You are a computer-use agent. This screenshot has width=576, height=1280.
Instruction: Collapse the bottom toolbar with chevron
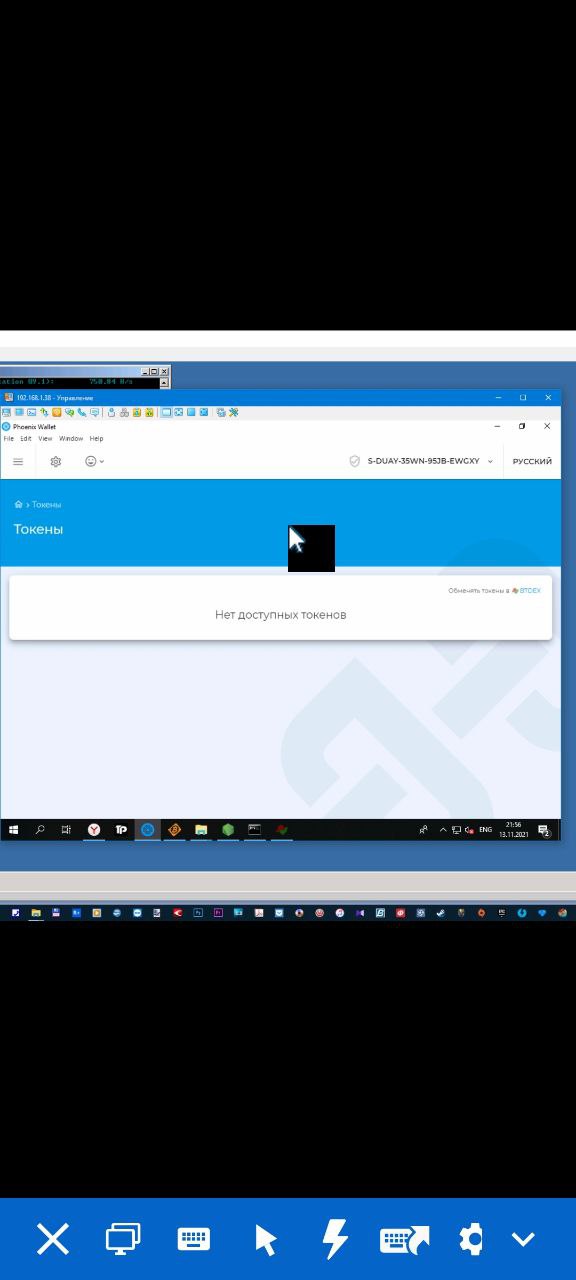click(523, 1240)
